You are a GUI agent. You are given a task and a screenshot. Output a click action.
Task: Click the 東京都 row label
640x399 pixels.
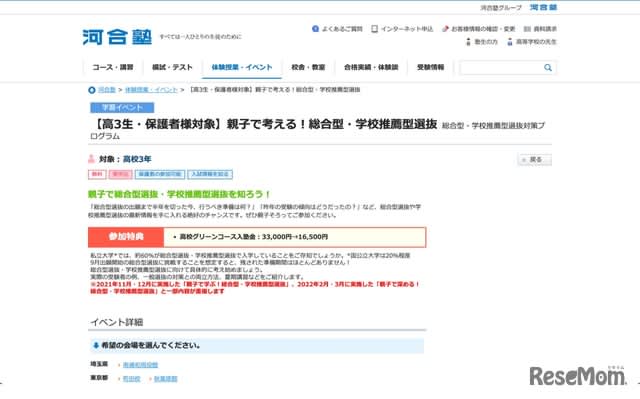tap(99, 378)
